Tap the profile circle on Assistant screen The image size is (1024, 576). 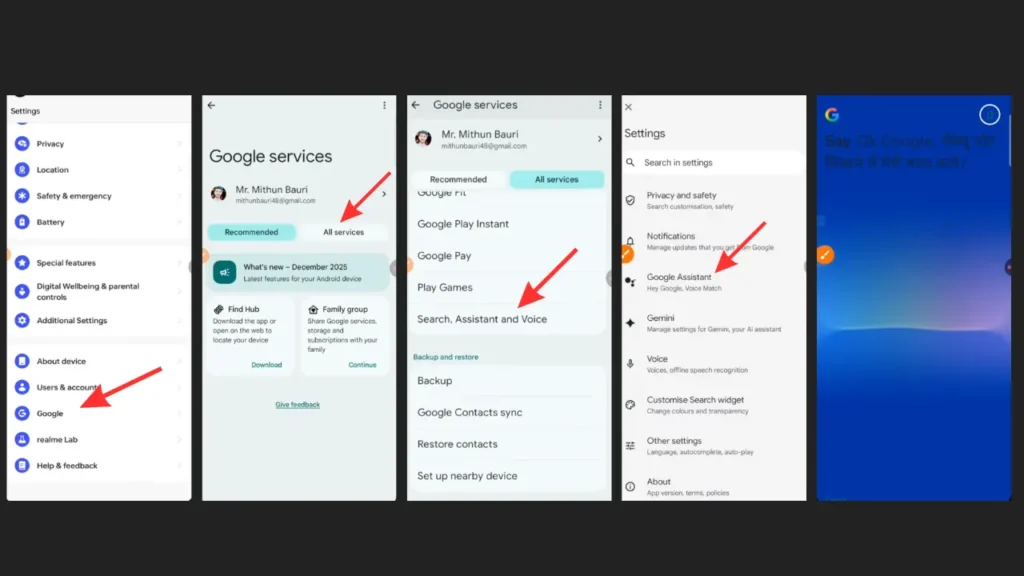(x=989, y=115)
